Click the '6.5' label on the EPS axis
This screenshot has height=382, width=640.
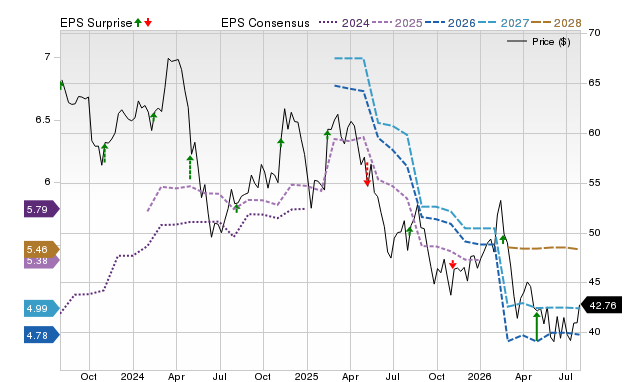pyautogui.click(x=42, y=120)
